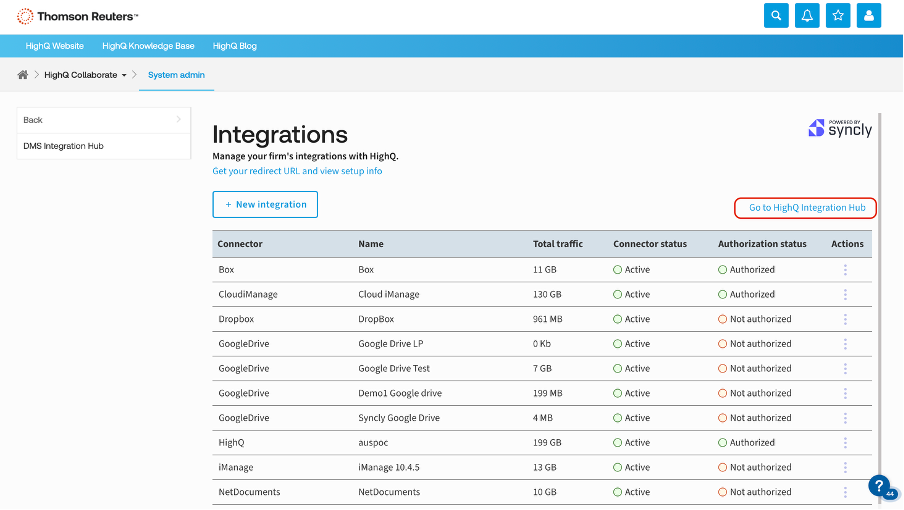Open HighQ Website menu link
This screenshot has width=904, height=510.
(x=54, y=46)
